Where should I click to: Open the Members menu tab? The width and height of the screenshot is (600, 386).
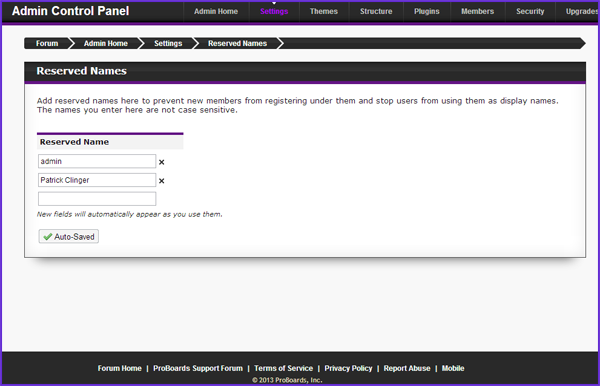(x=478, y=11)
